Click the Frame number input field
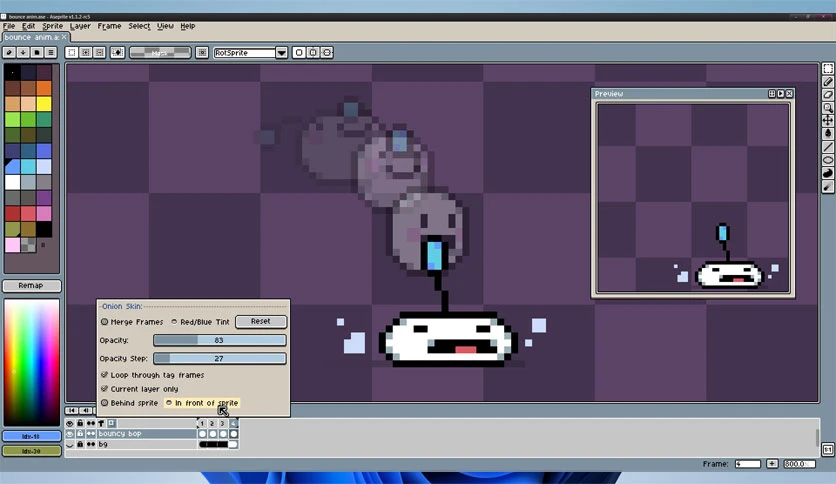Viewport: 836px width, 484px height. click(x=747, y=464)
